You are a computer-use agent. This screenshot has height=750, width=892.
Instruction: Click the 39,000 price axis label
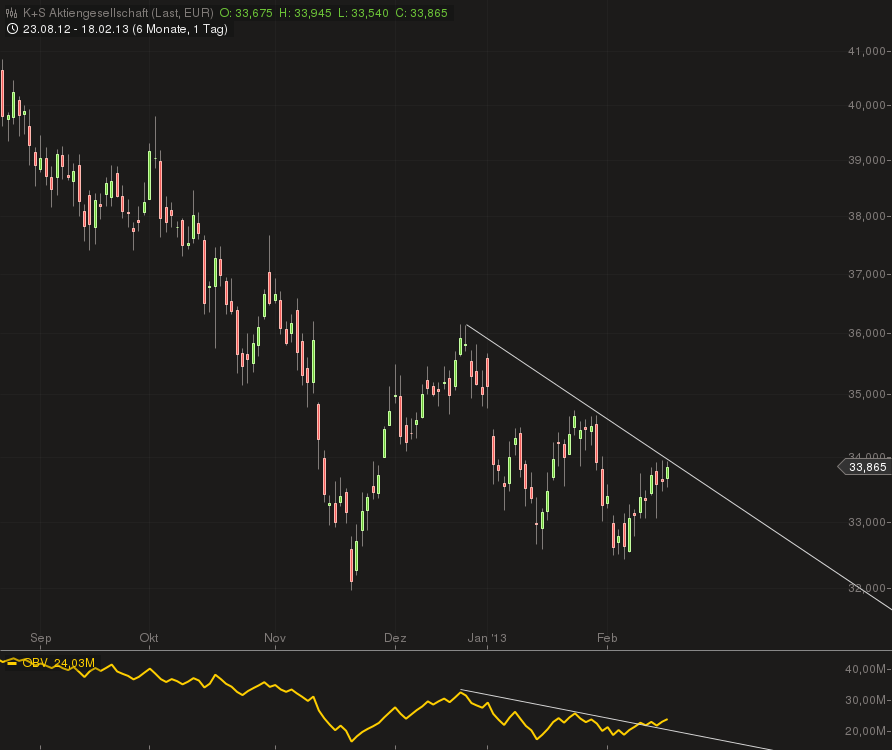click(x=866, y=160)
